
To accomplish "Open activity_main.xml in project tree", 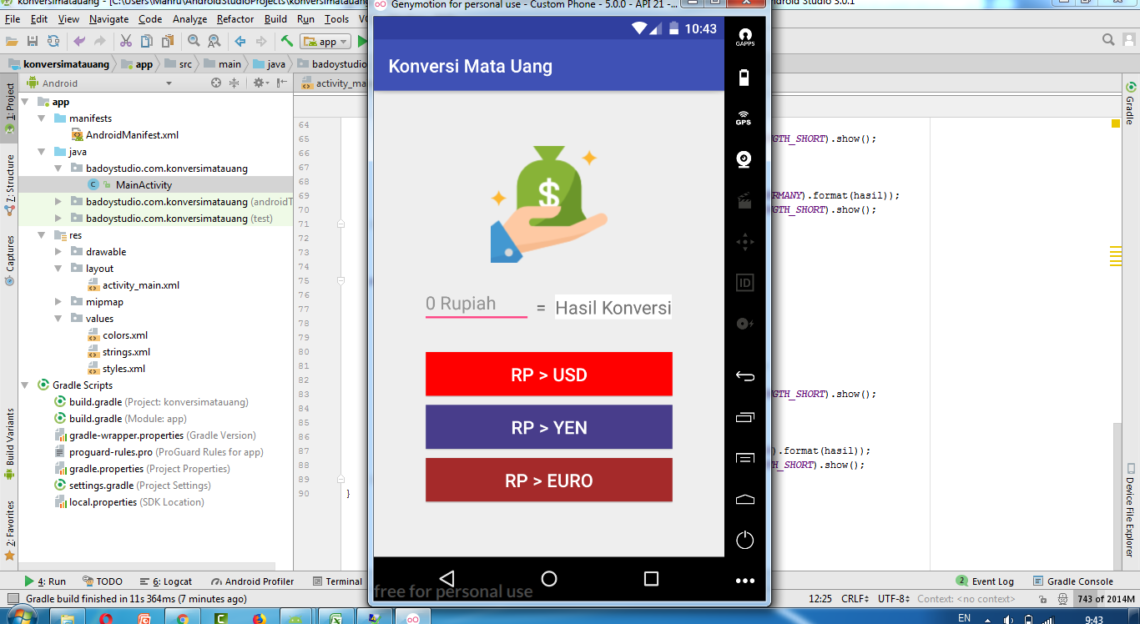I will coord(140,285).
